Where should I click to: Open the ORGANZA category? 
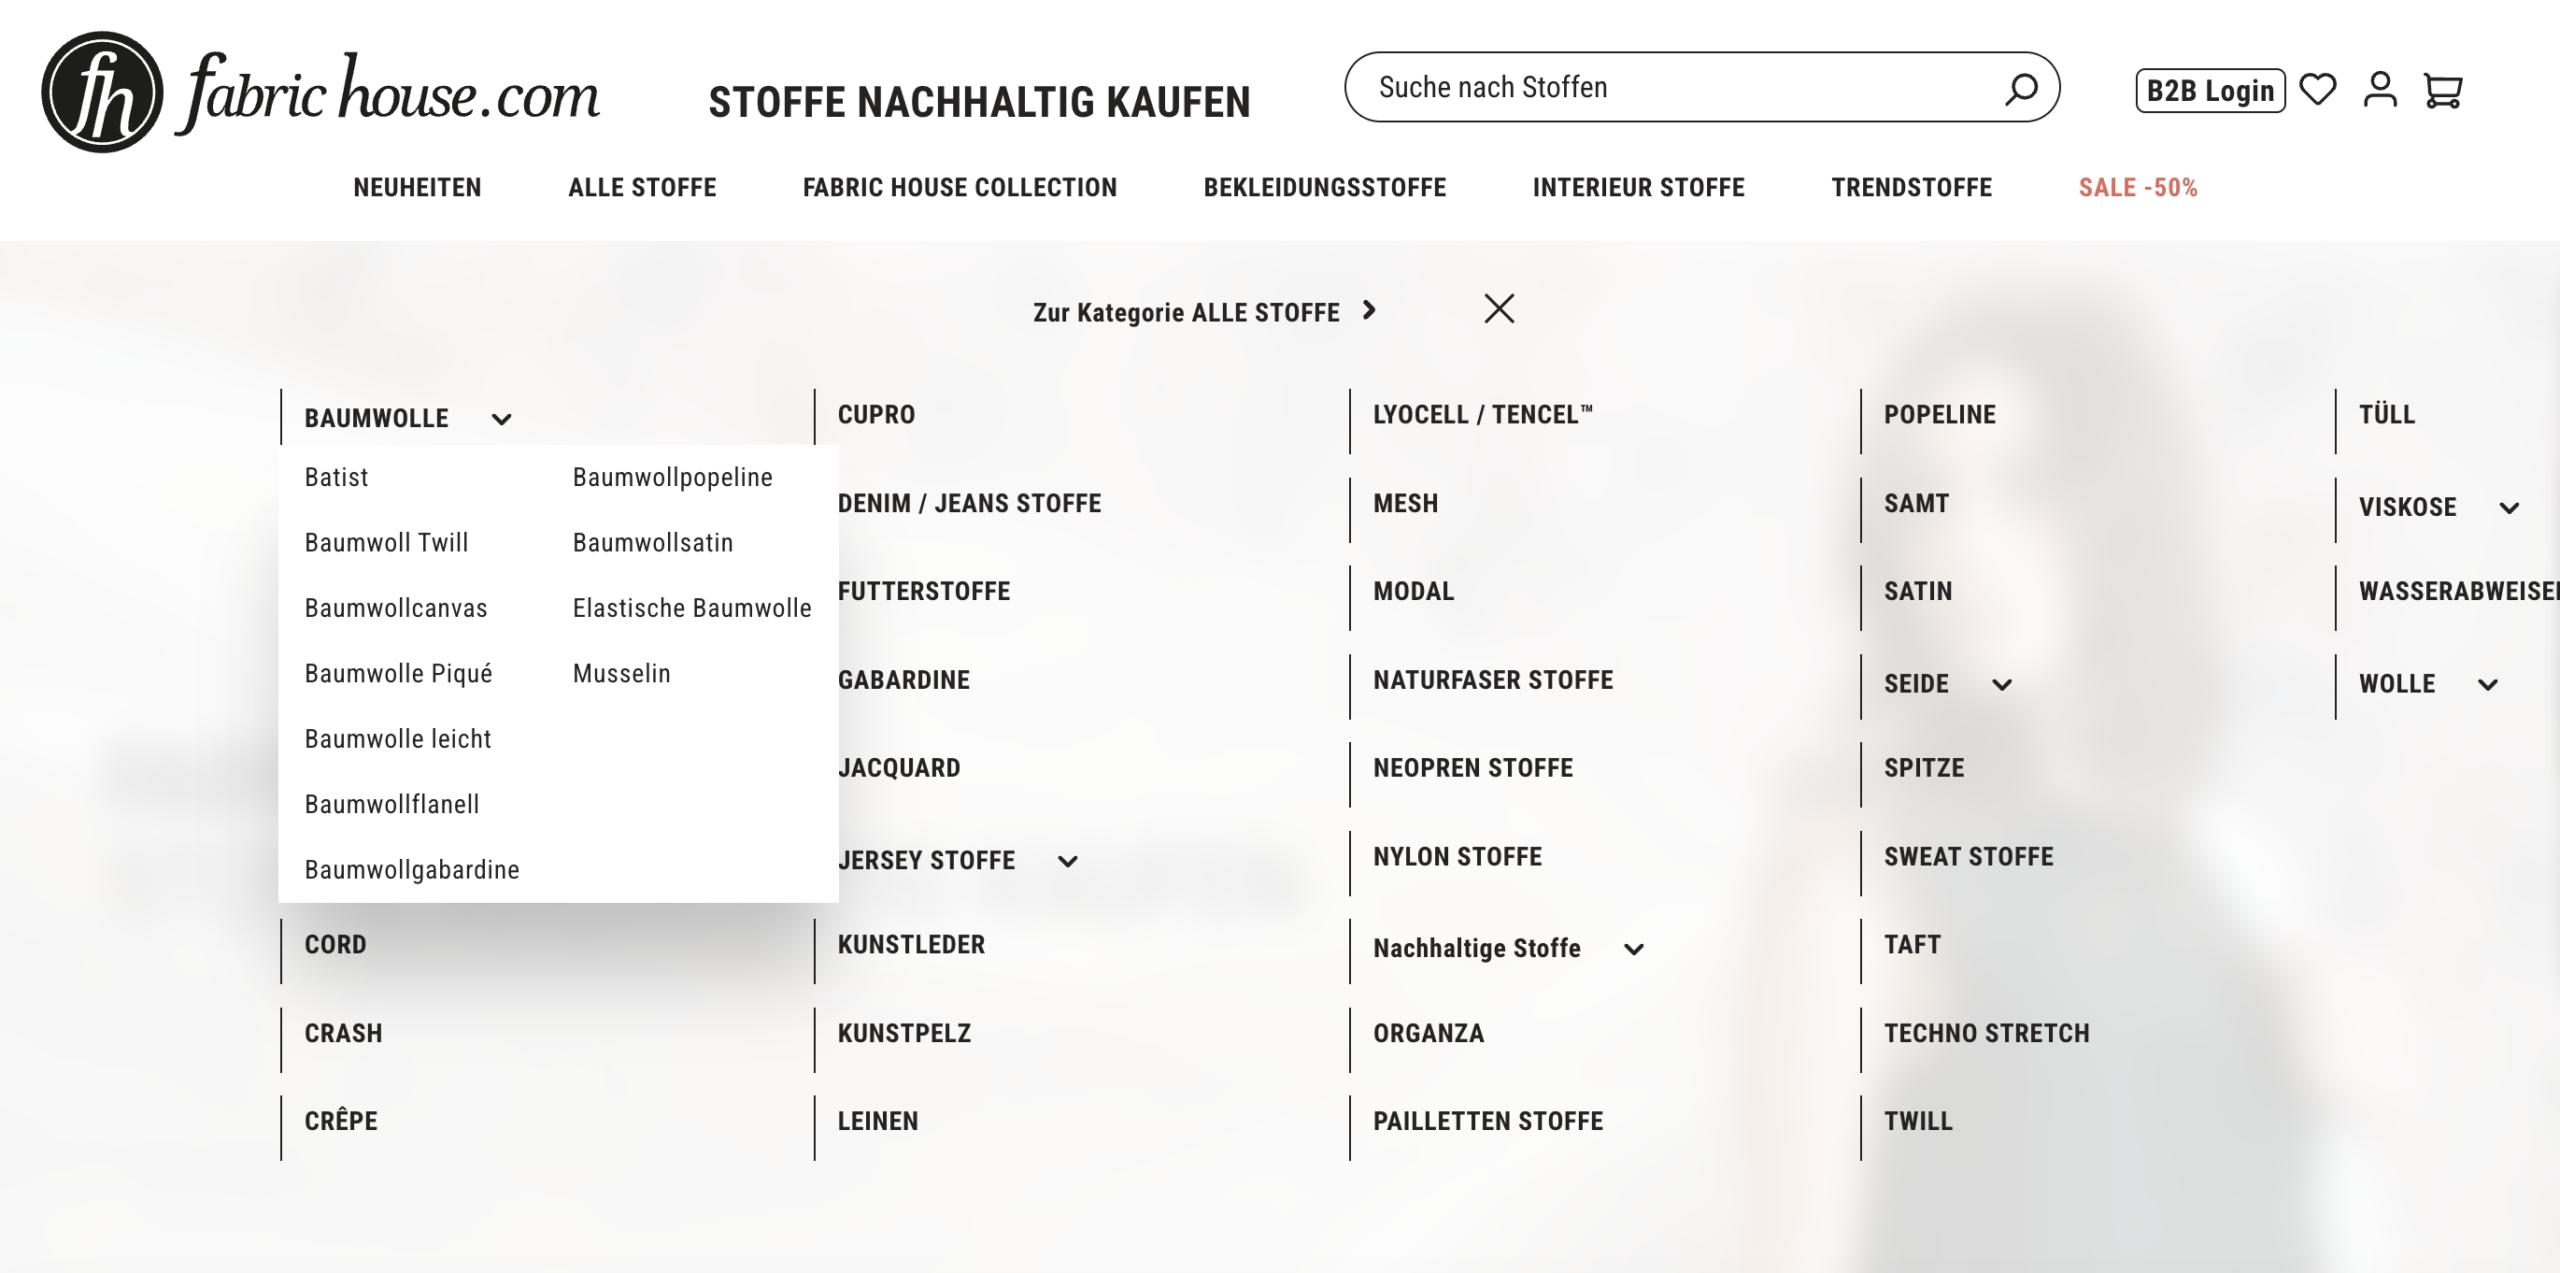coord(1428,1032)
